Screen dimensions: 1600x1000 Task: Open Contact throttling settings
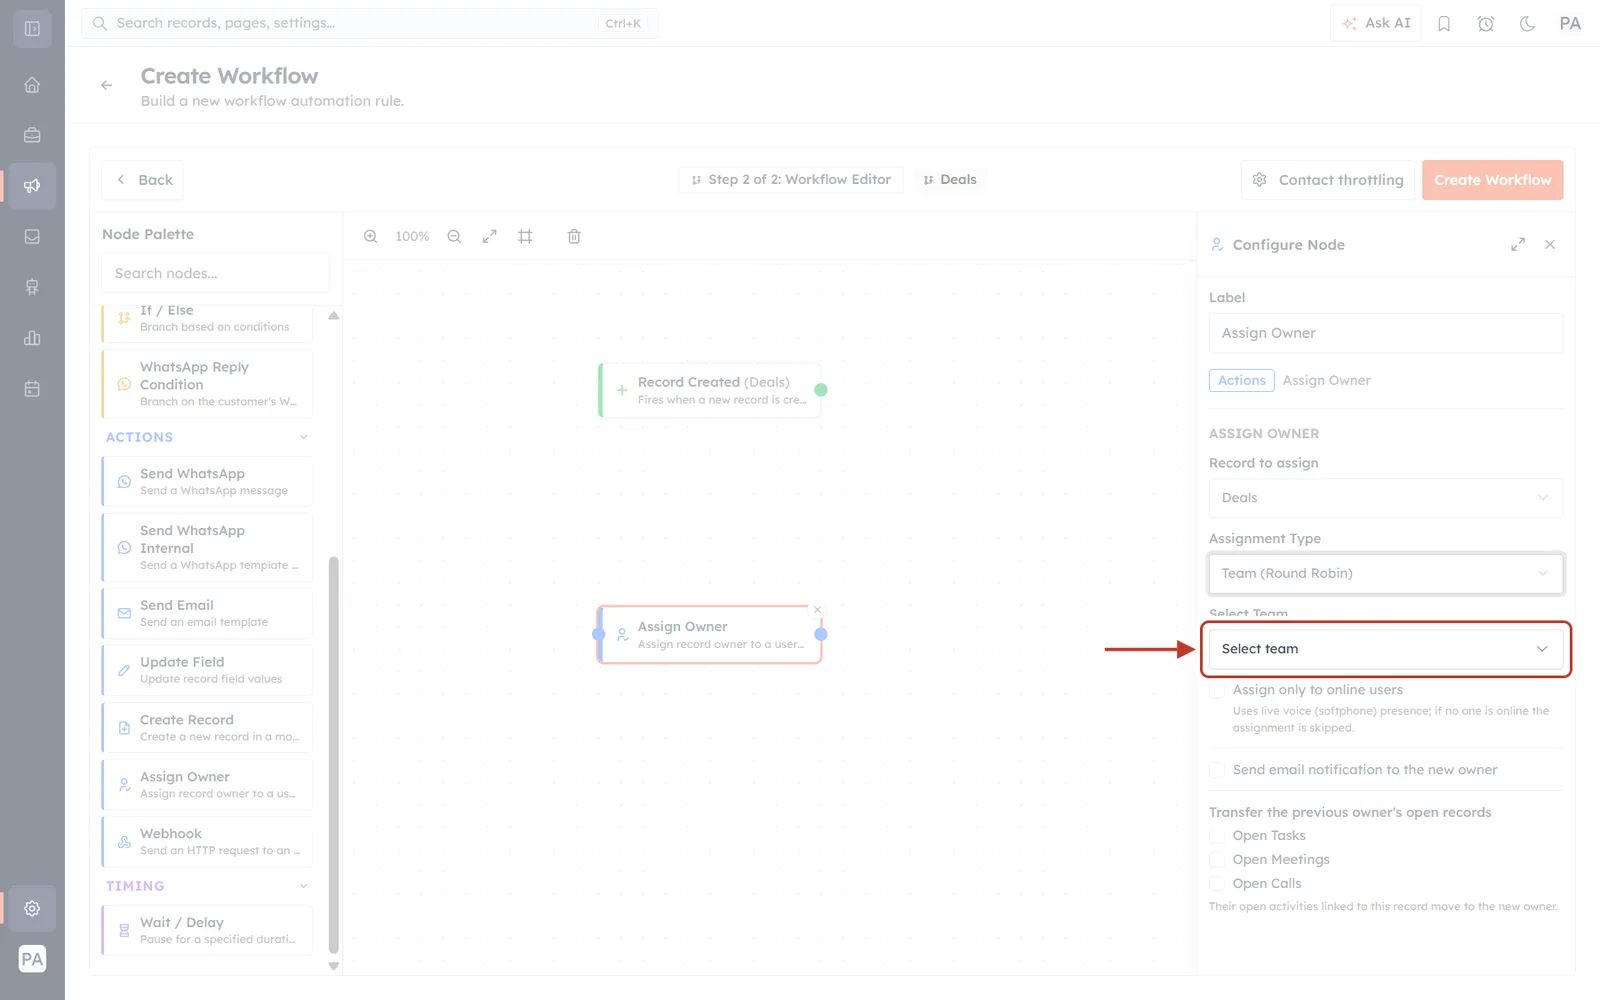click(x=1328, y=180)
